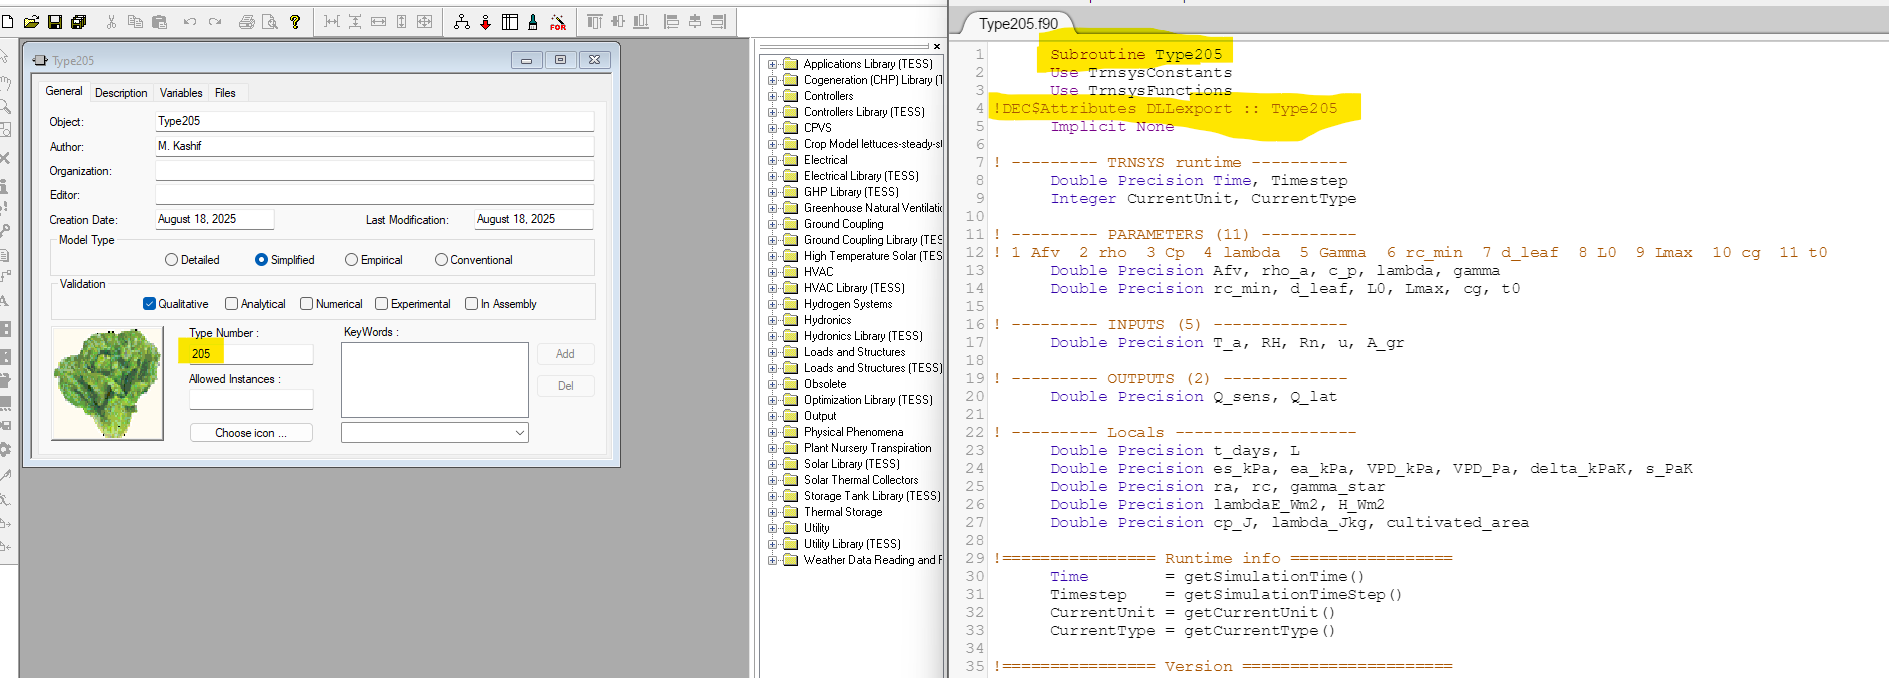This screenshot has width=1889, height=678.
Task: Open the dropdown below the KeyWords list
Action: click(x=519, y=433)
